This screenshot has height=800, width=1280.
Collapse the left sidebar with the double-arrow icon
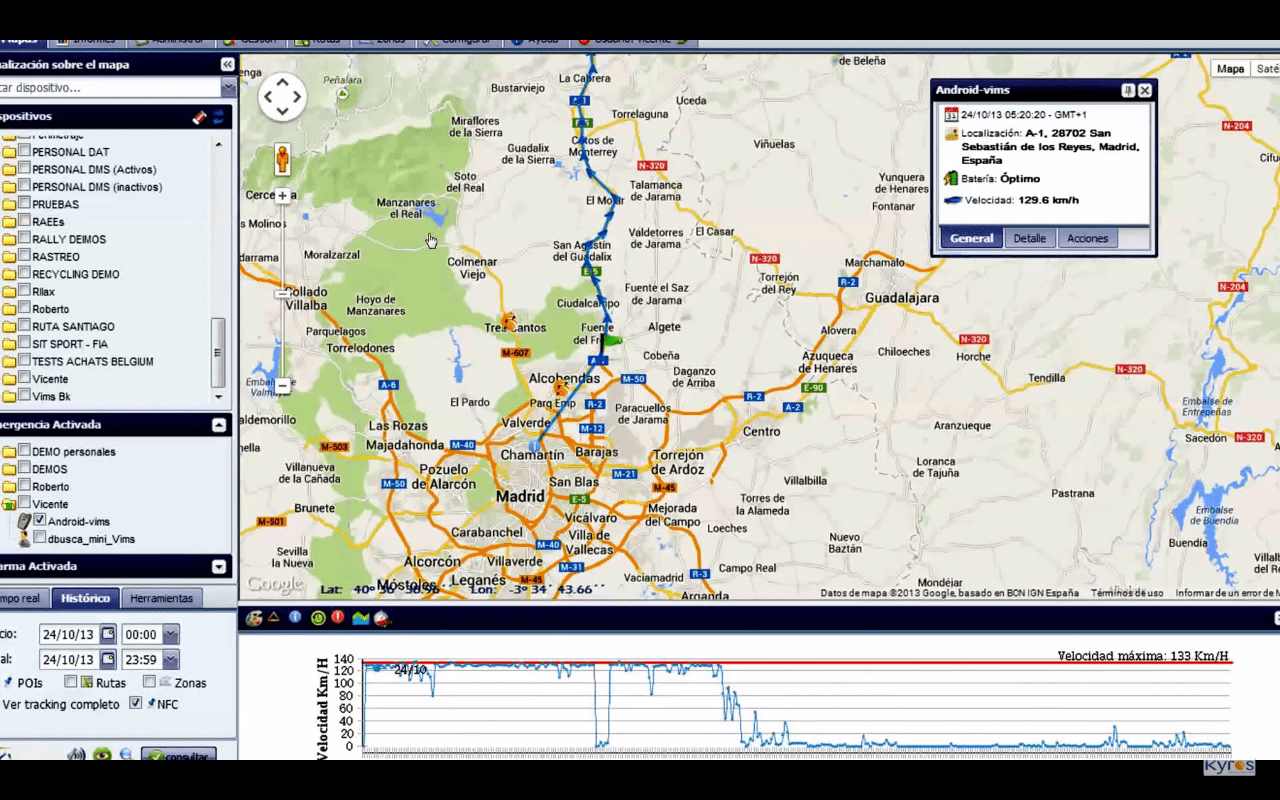[x=227, y=64]
